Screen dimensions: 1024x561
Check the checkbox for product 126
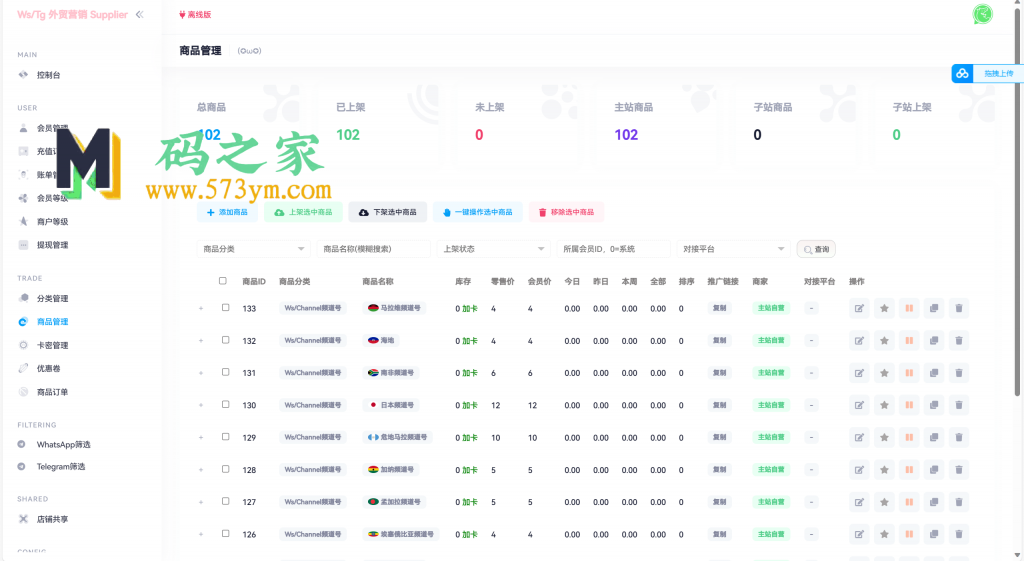(225, 534)
